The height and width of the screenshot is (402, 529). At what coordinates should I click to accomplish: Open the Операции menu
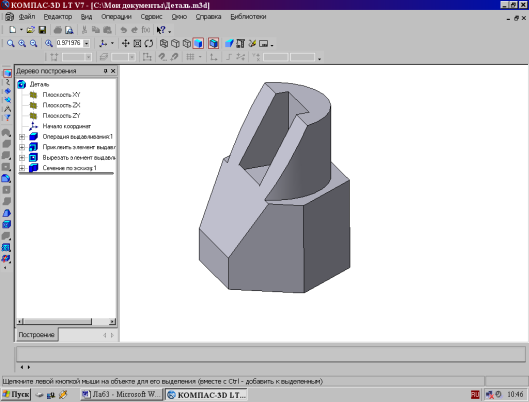coord(116,17)
